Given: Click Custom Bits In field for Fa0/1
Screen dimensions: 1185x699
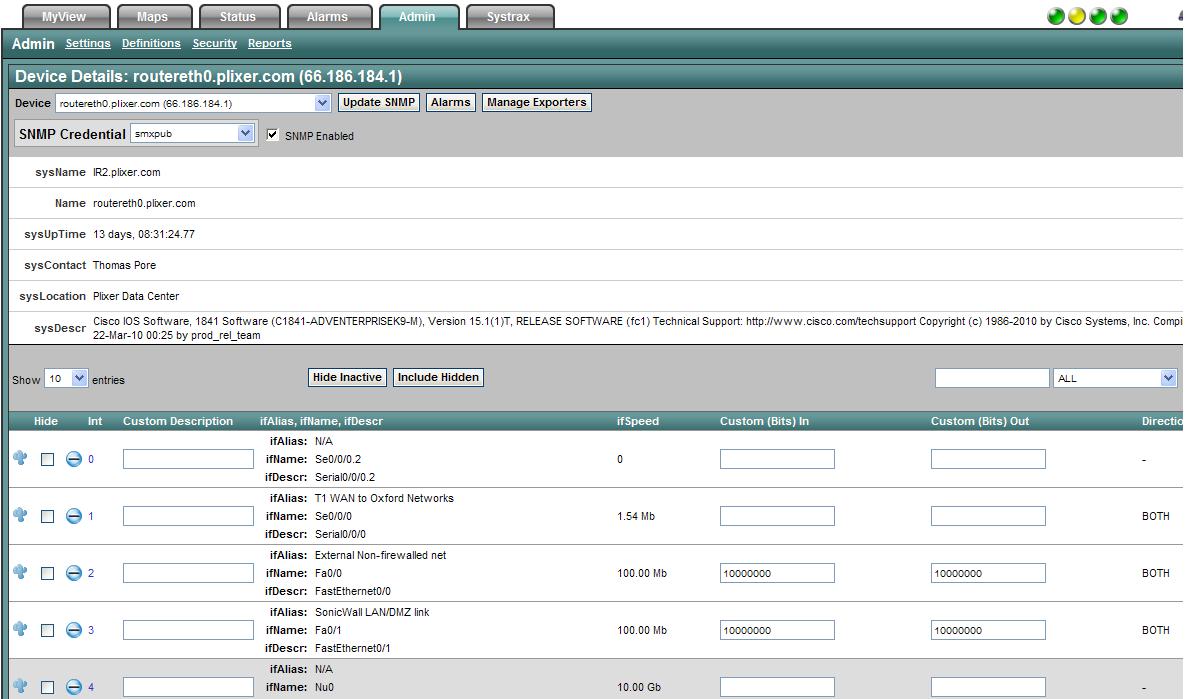Looking at the screenshot, I should coord(777,630).
